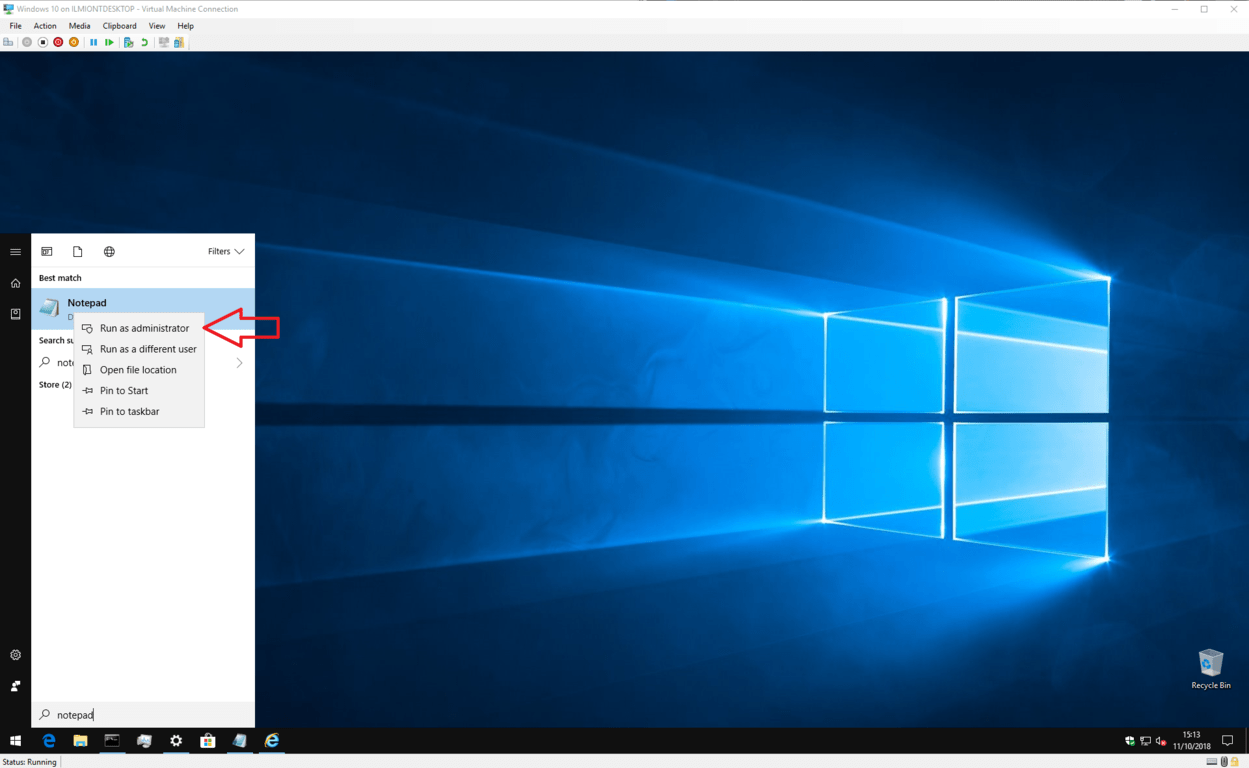Screen dimensions: 1249x768
Task: Launch Microsoft Edge from taskbar
Action: click(48, 741)
